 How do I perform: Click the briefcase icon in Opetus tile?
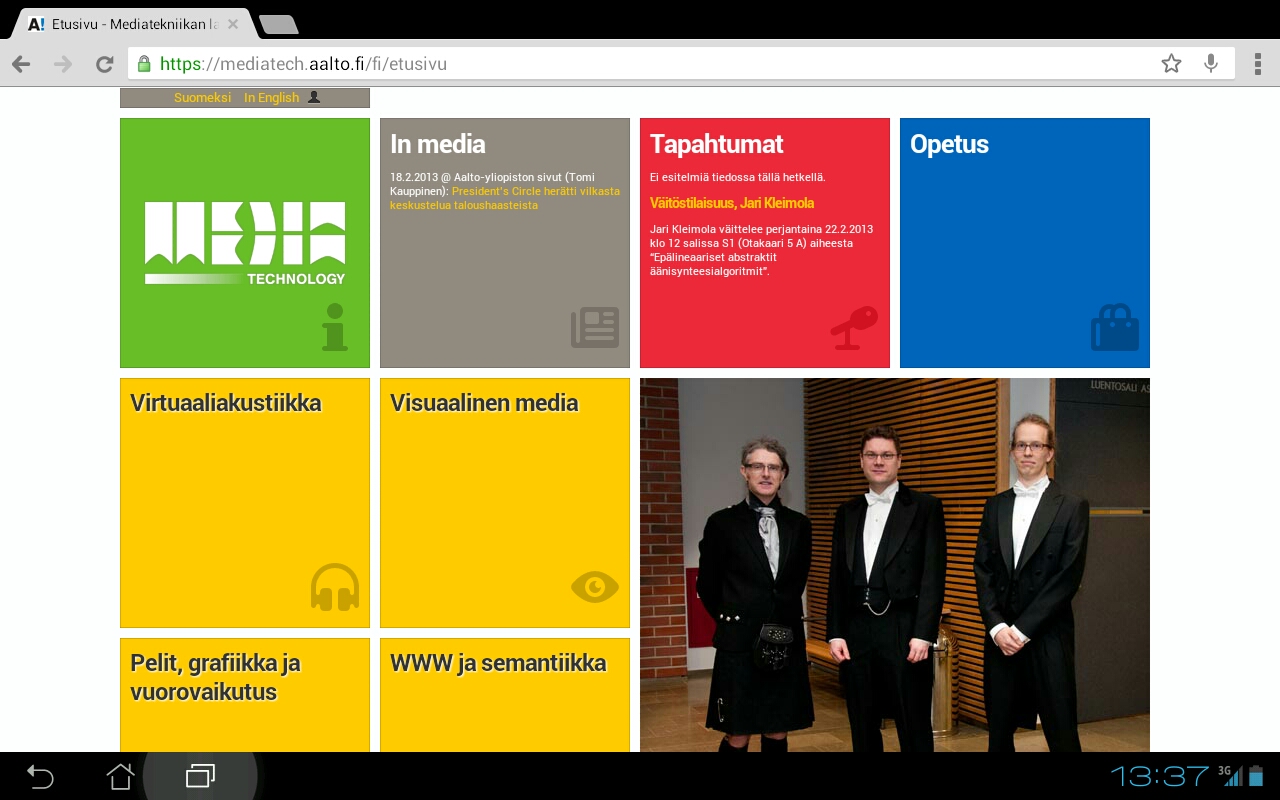[1115, 327]
